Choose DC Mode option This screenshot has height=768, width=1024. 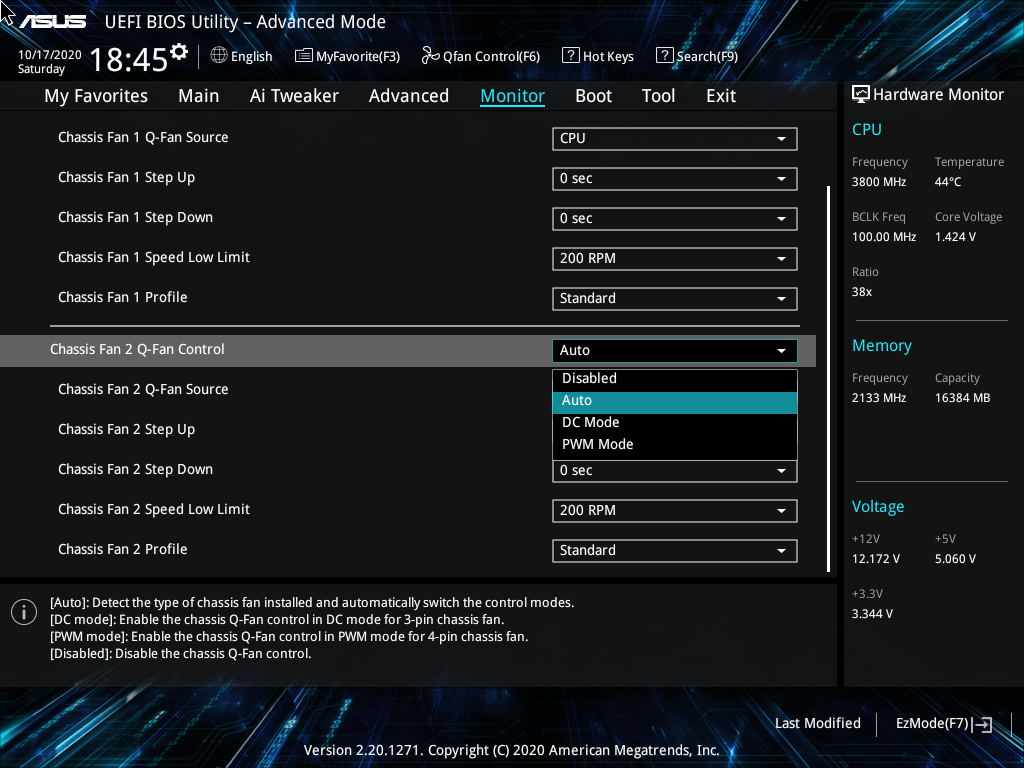[x=675, y=423]
